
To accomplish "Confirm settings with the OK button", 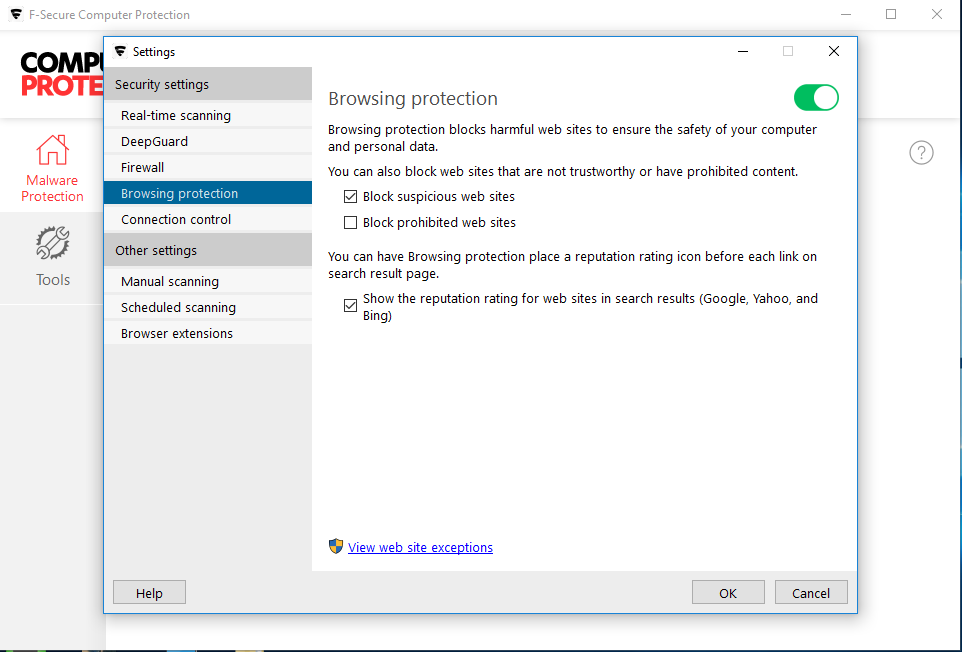I will 728,593.
